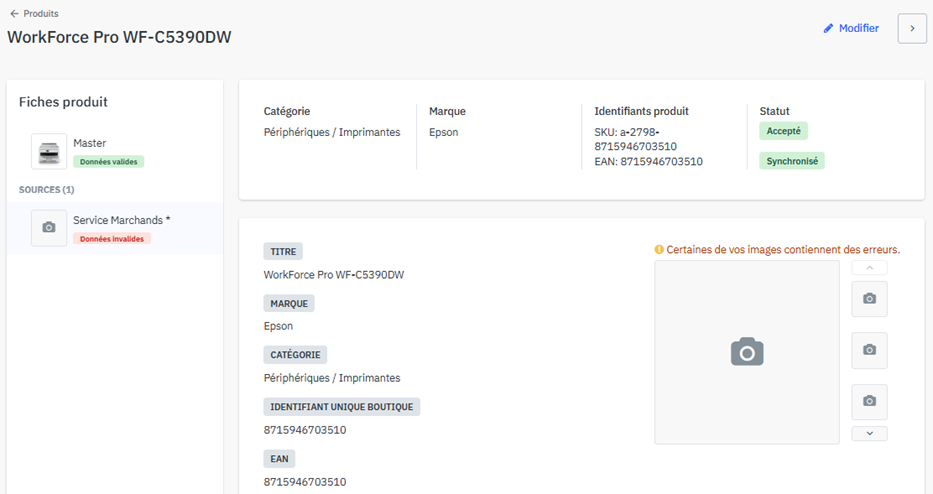Return to the Produits list
This screenshot has width=933, height=494.
40,14
